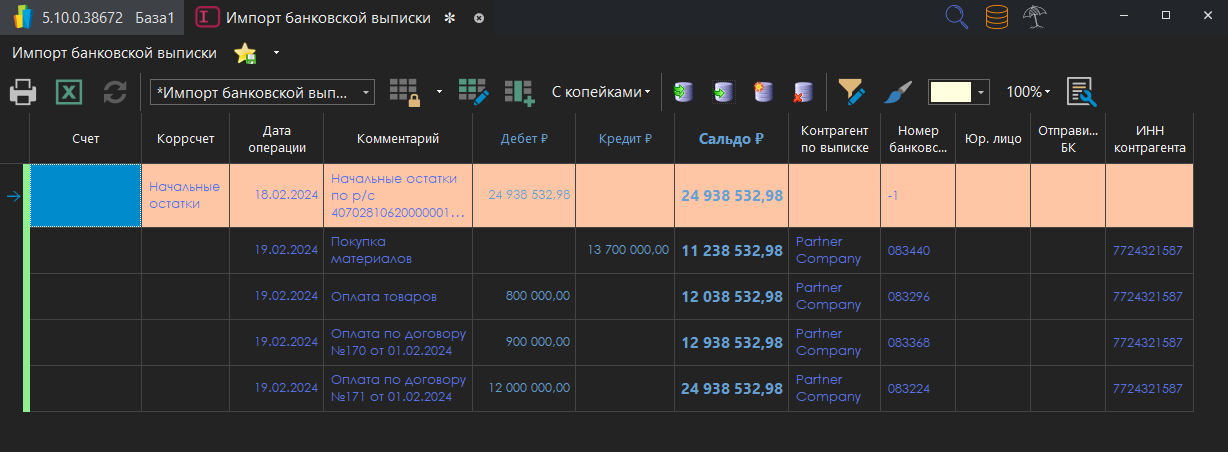Click 'Оплата по договору №171' cell
Viewport: 1228px width, 452px height.
point(398,388)
